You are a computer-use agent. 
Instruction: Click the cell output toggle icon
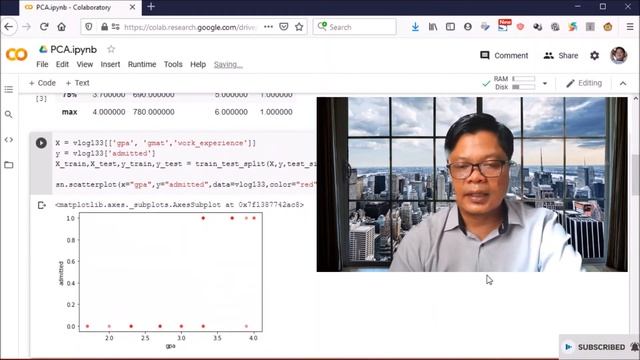click(42, 205)
